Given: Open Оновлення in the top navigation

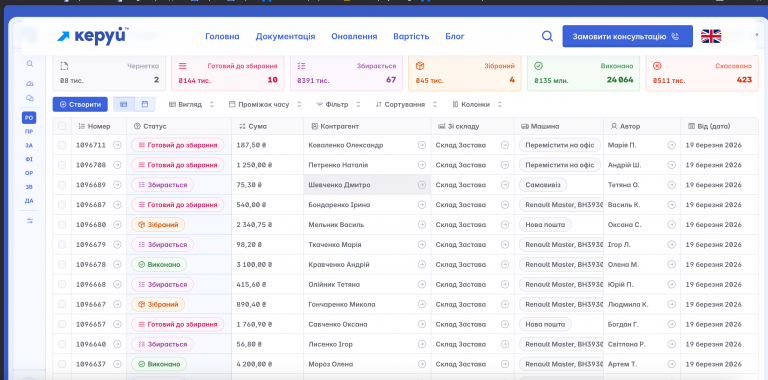Looking at the screenshot, I should click(354, 36).
